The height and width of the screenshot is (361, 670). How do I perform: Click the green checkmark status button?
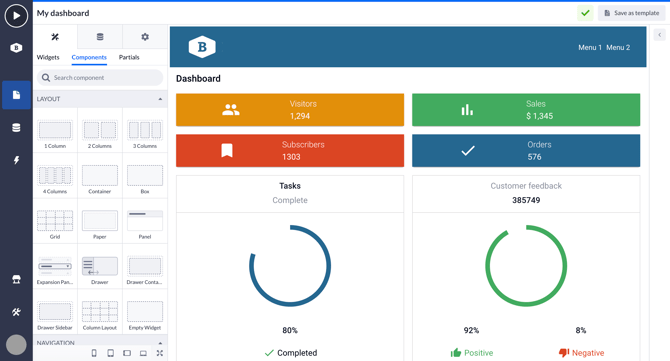click(585, 13)
